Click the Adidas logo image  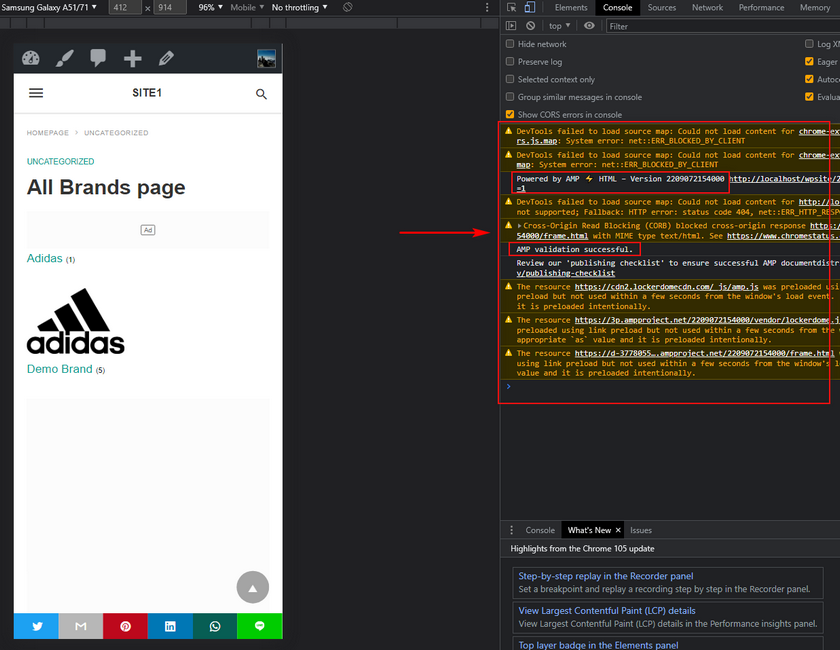[76, 322]
